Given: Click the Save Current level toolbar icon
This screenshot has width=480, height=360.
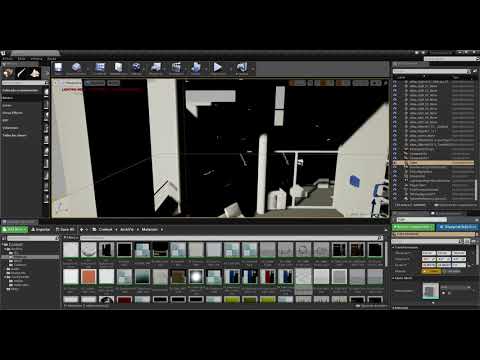Looking at the screenshot, I should (x=58, y=68).
